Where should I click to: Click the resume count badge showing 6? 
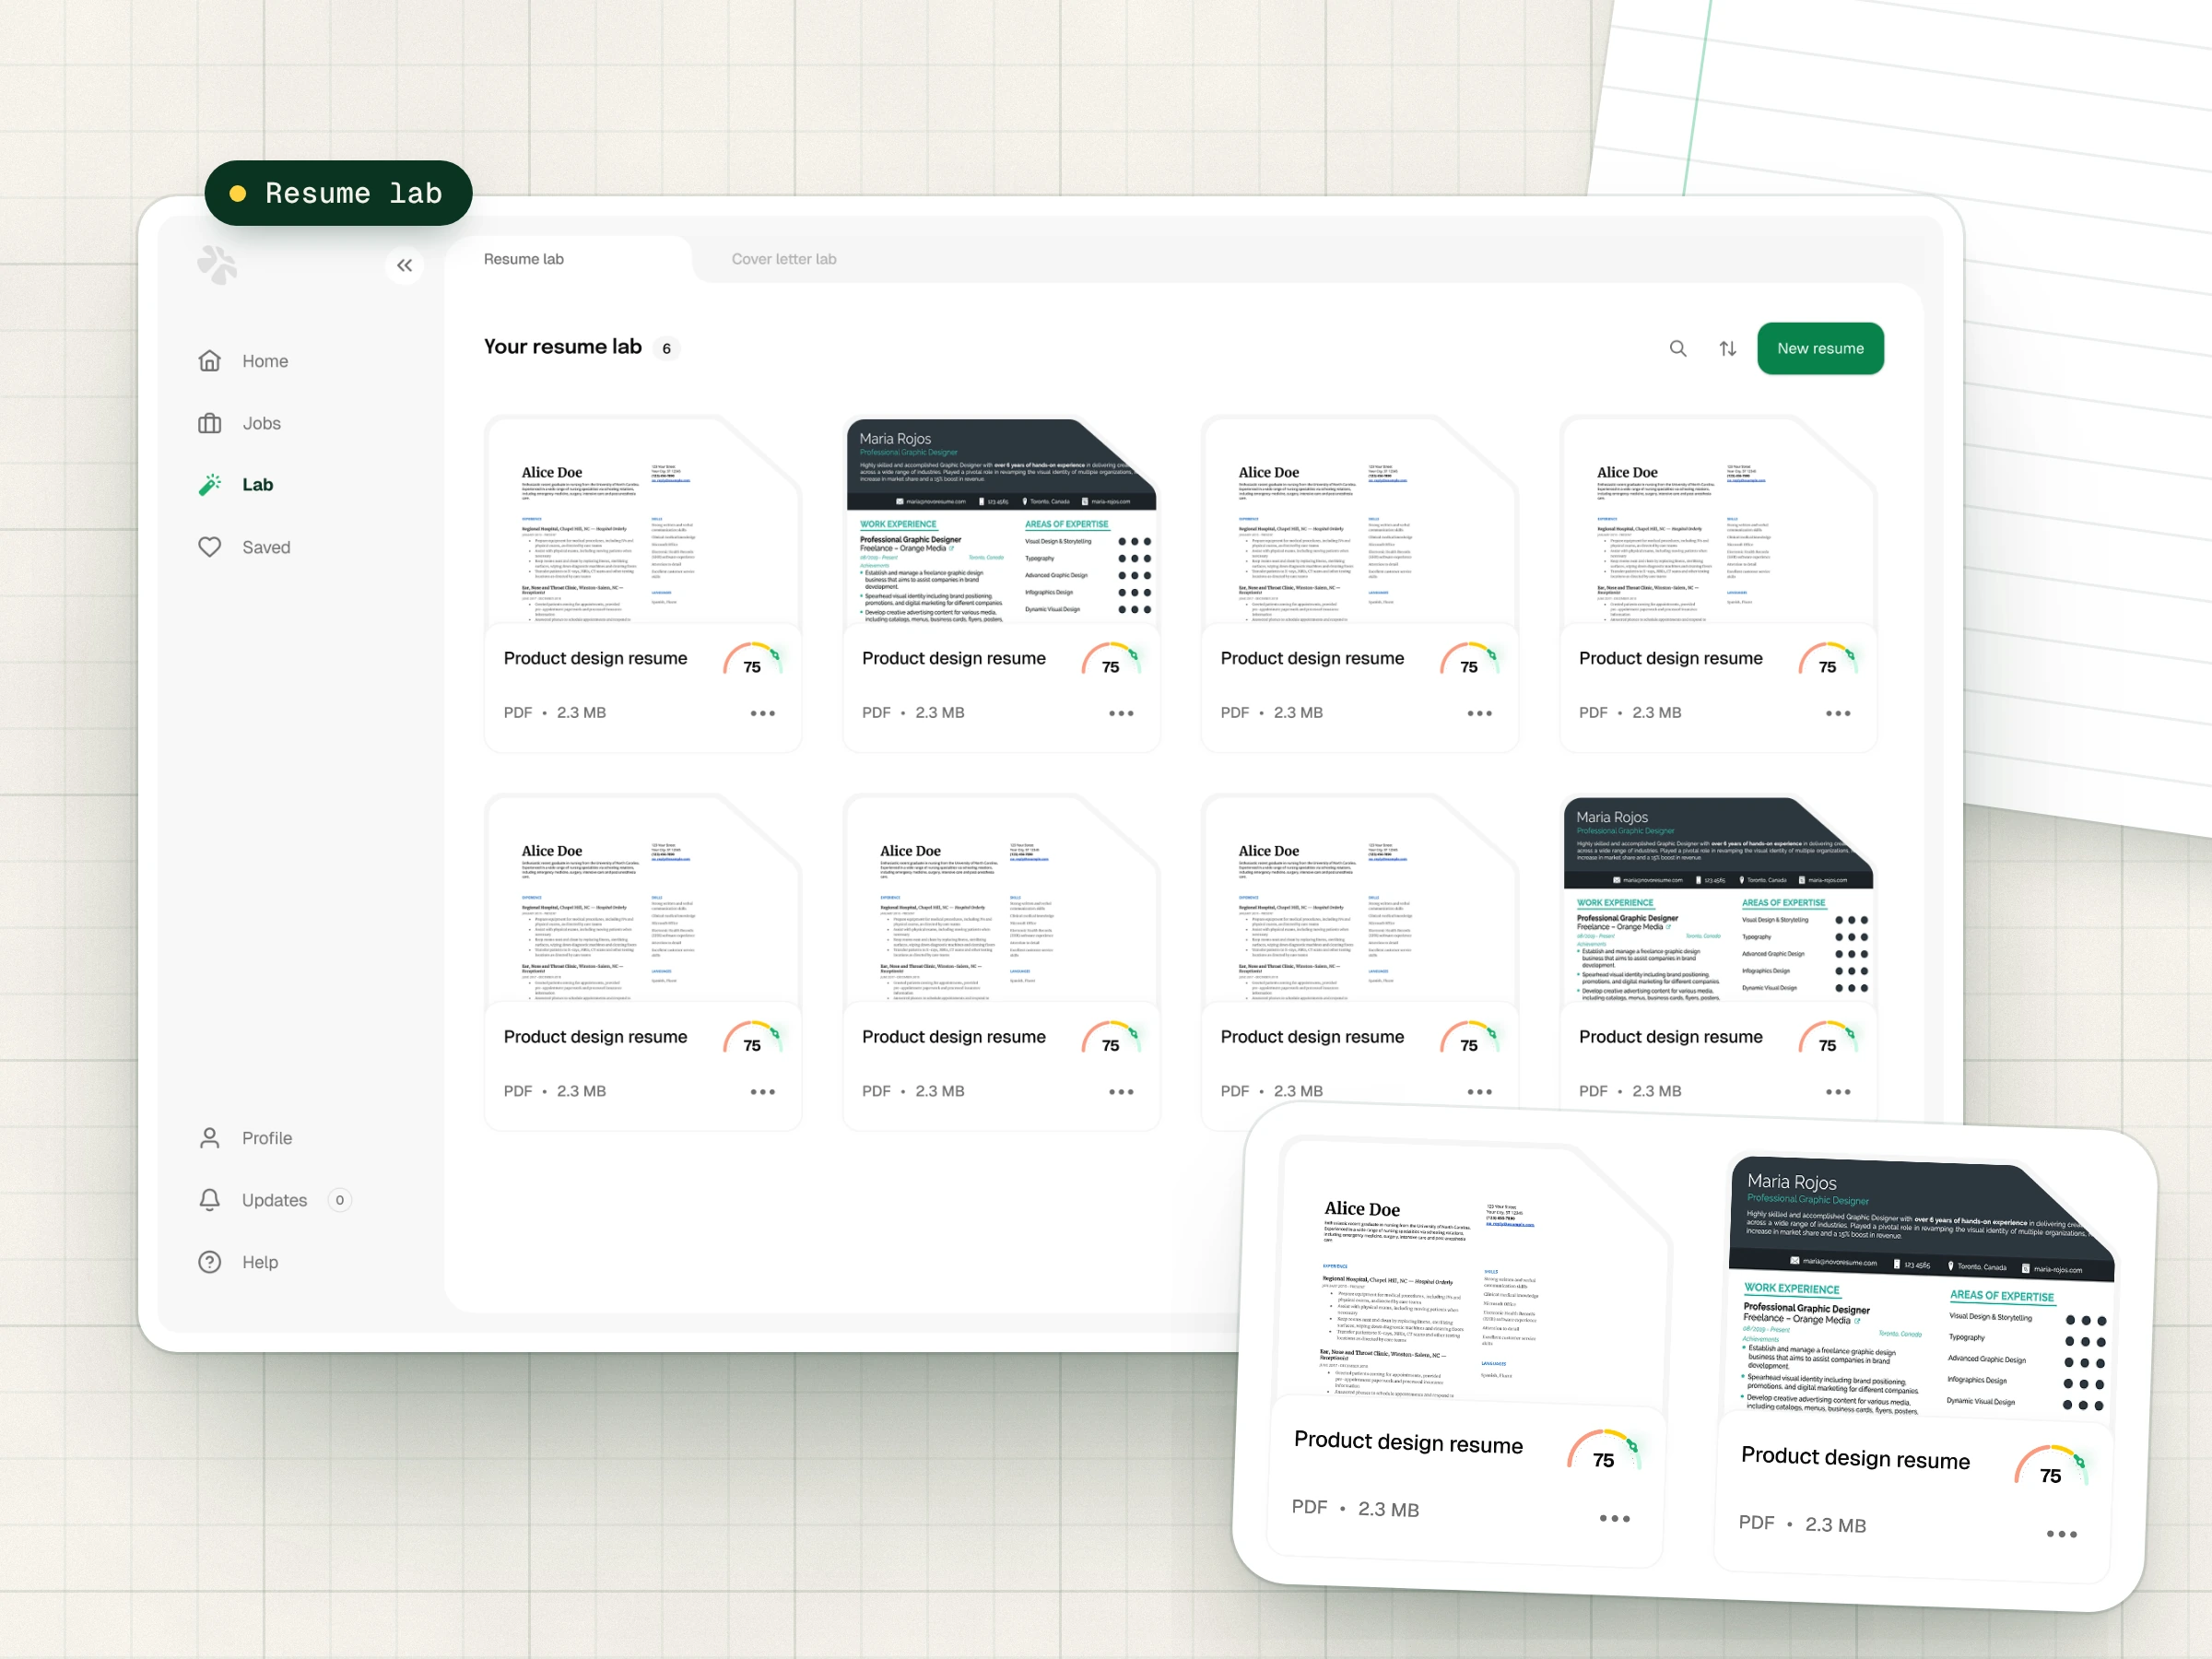(666, 349)
